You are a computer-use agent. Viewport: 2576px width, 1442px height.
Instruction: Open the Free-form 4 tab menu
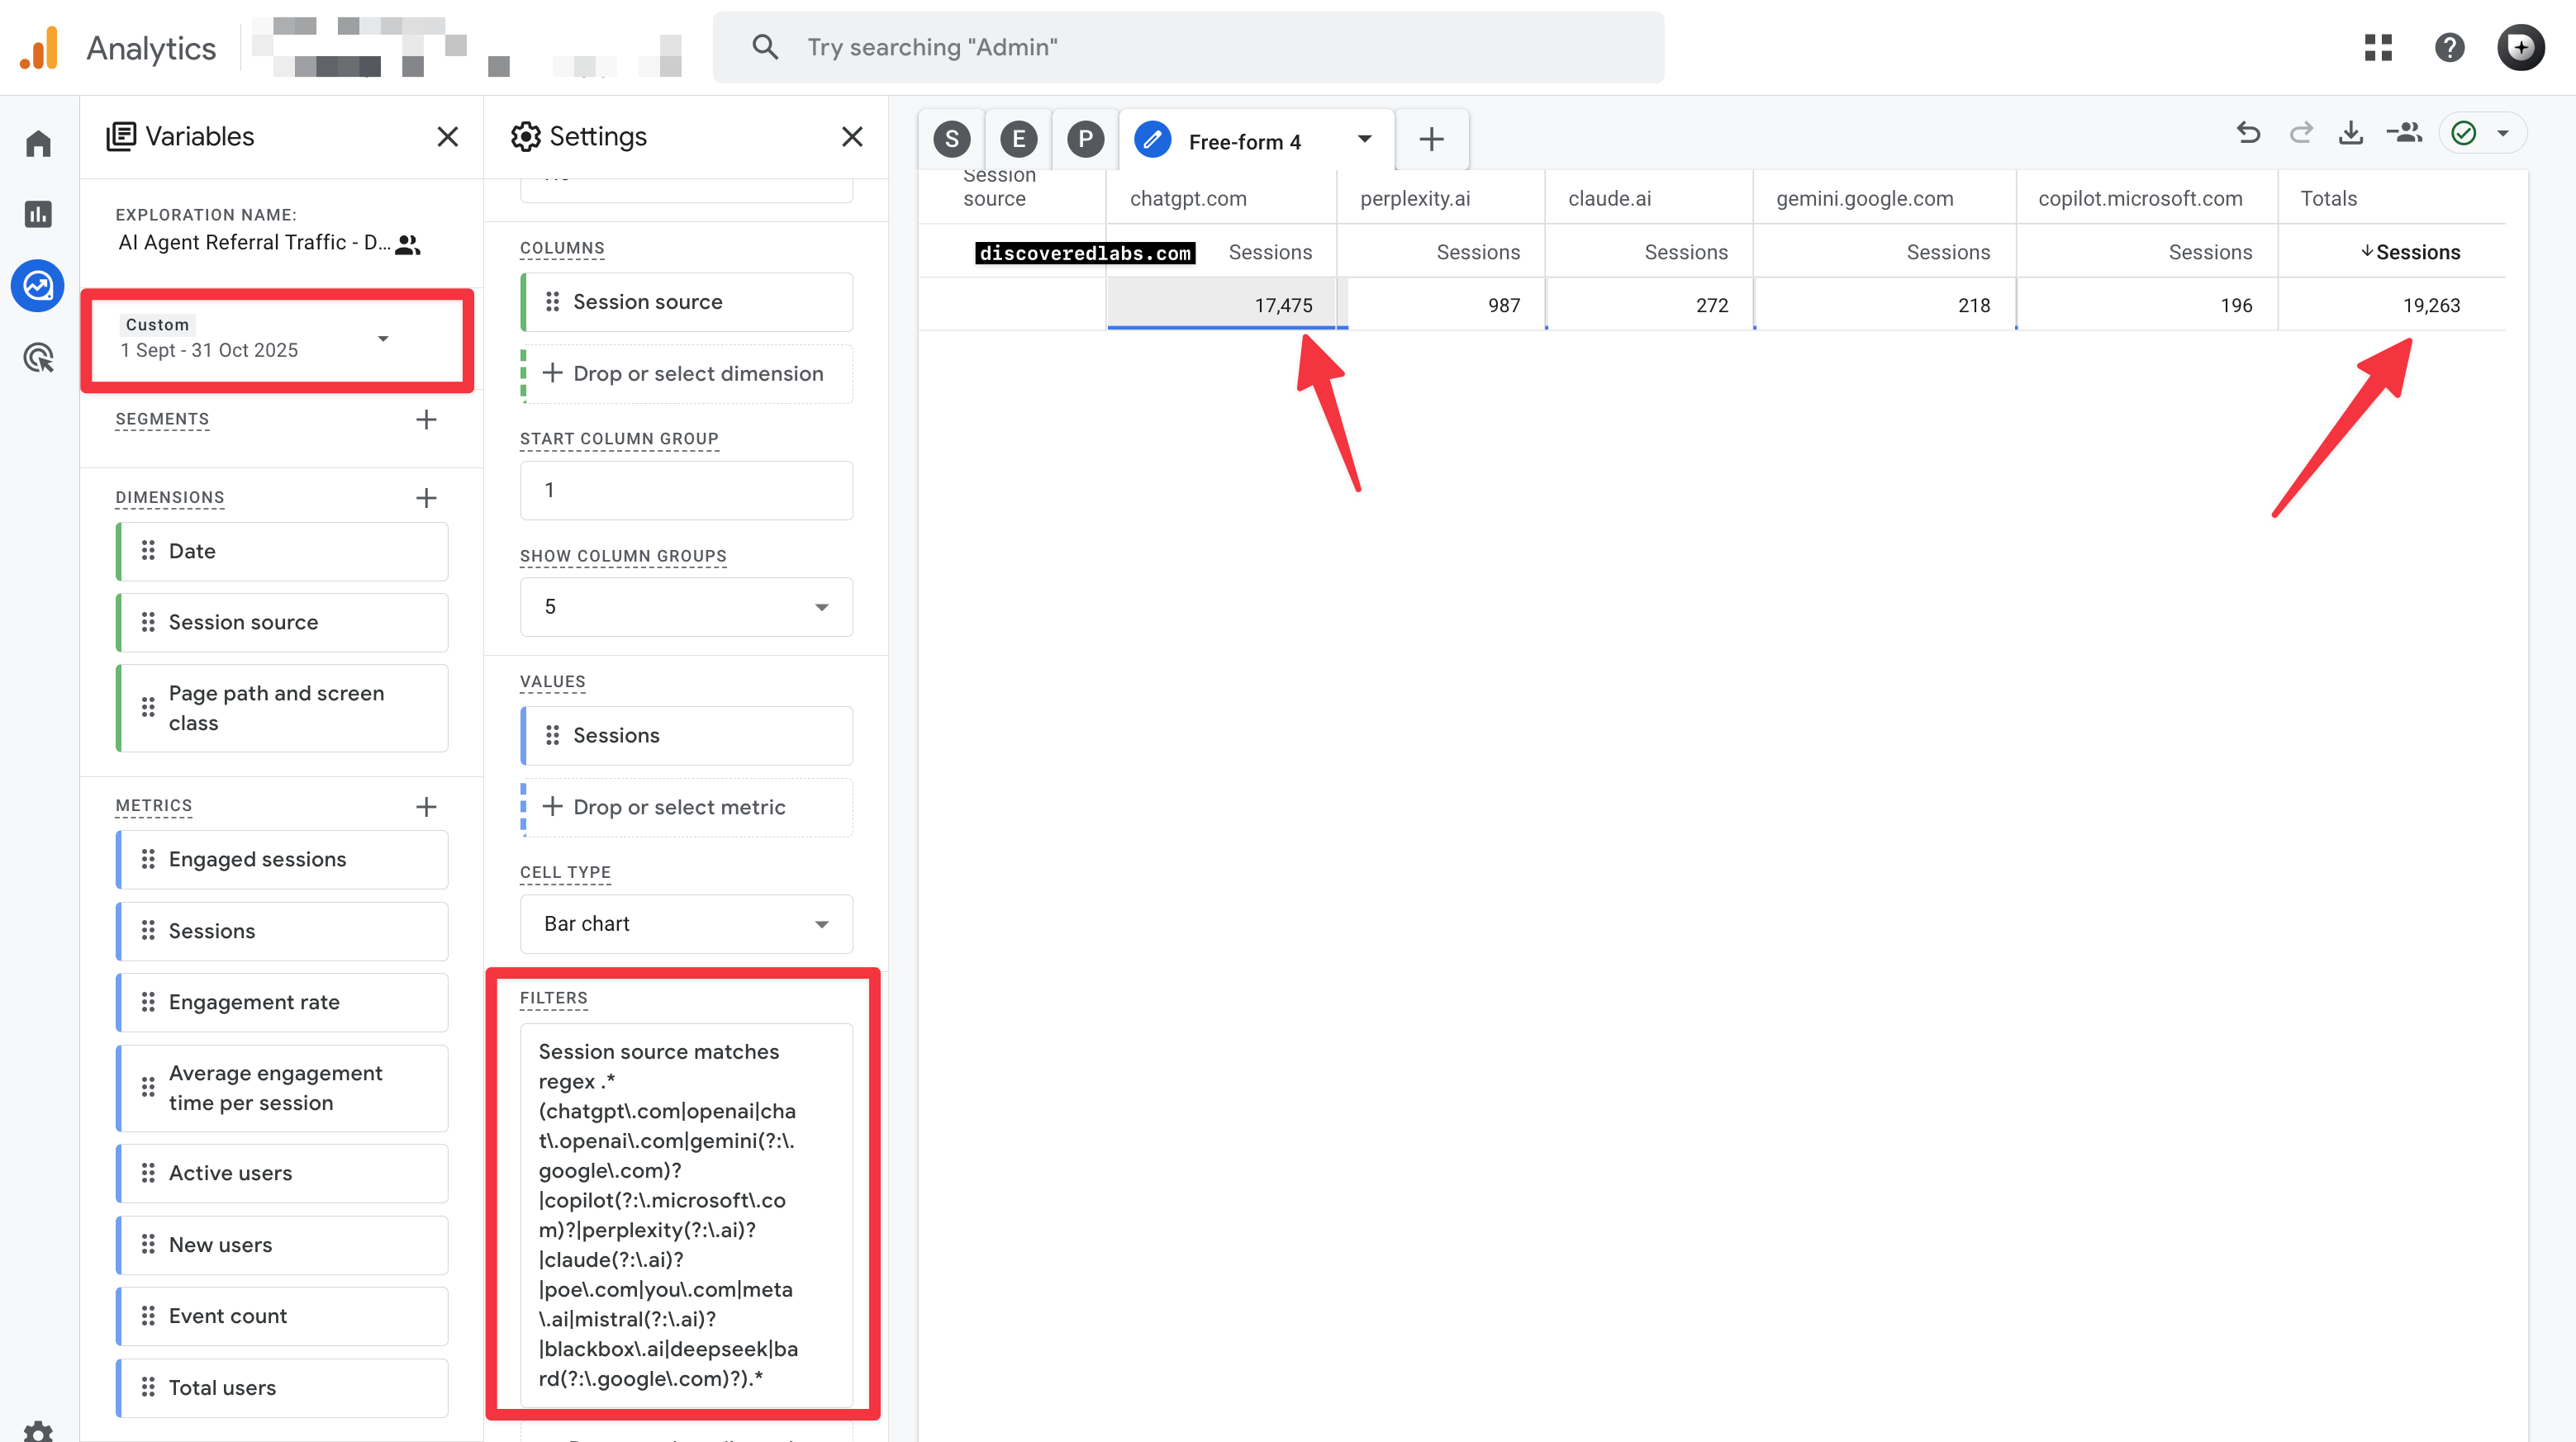click(x=1364, y=139)
